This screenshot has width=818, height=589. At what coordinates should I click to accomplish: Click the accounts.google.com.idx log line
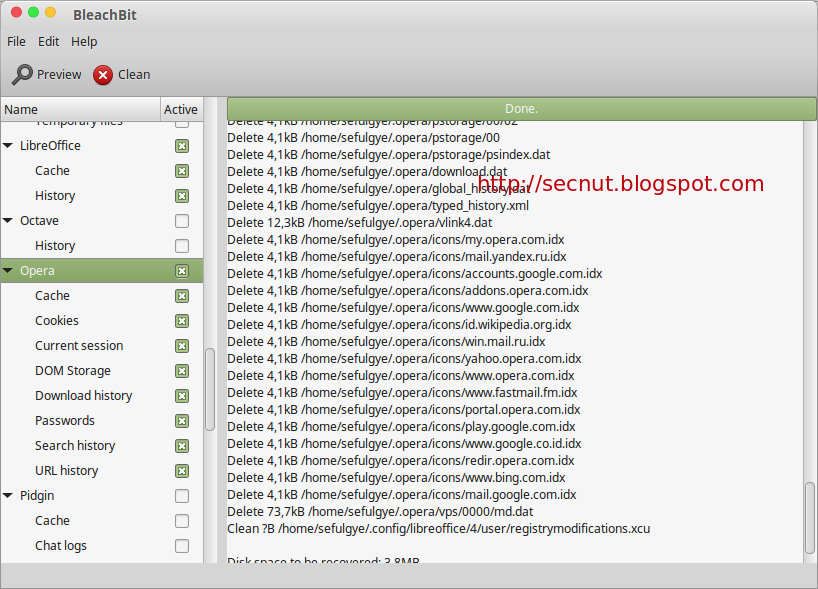(x=415, y=273)
